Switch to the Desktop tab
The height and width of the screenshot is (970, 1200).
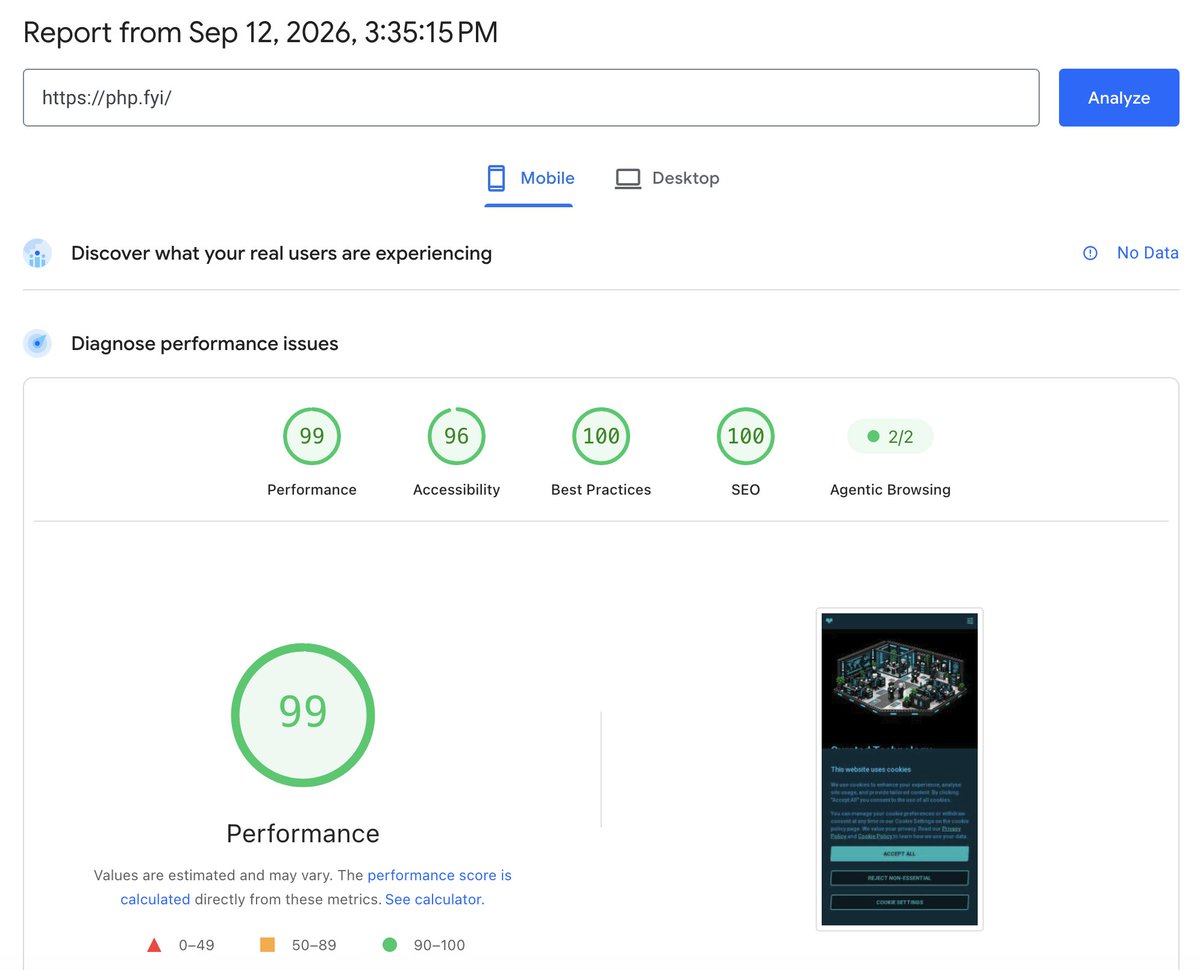[666, 179]
